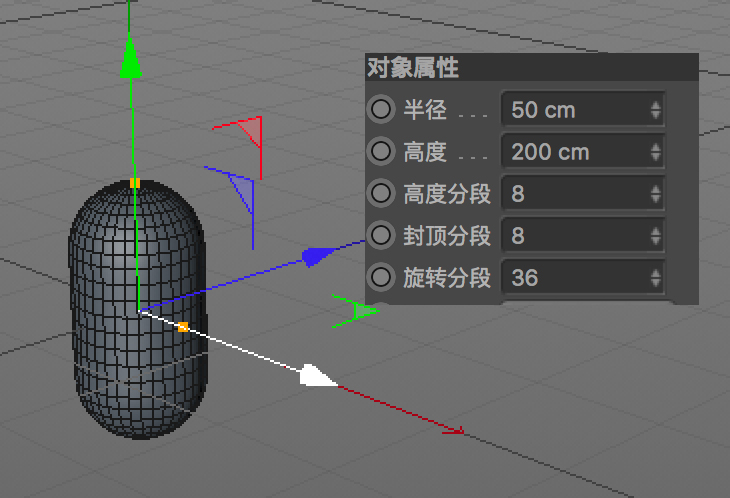
Task: Click the stepper arrows for 半径
Action: coord(656,110)
